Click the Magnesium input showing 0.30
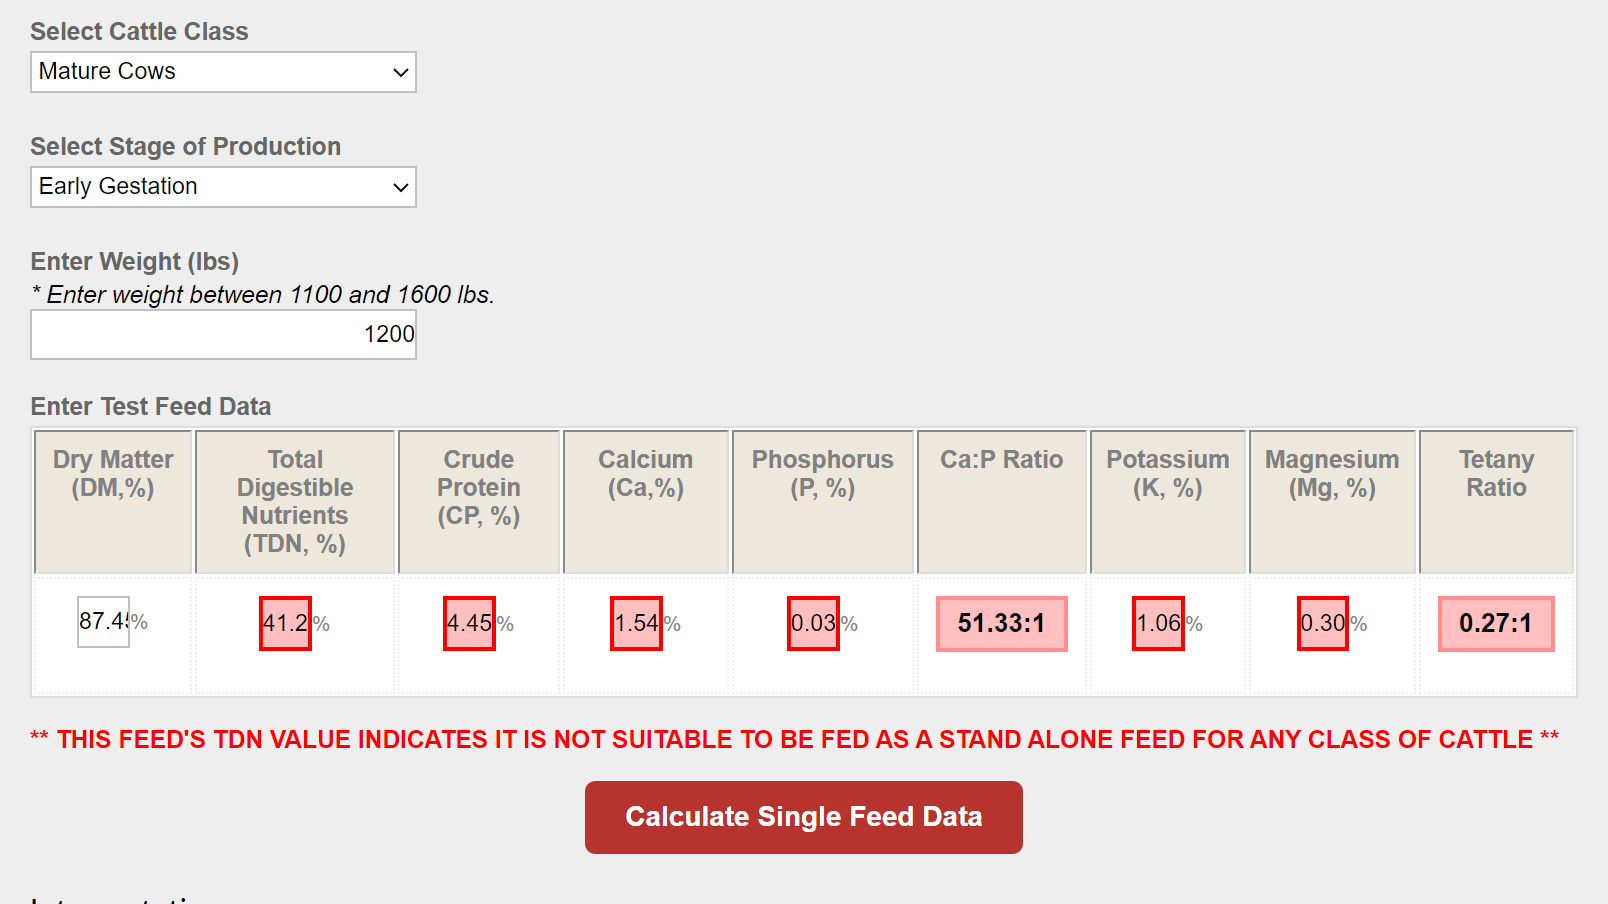 (1323, 623)
